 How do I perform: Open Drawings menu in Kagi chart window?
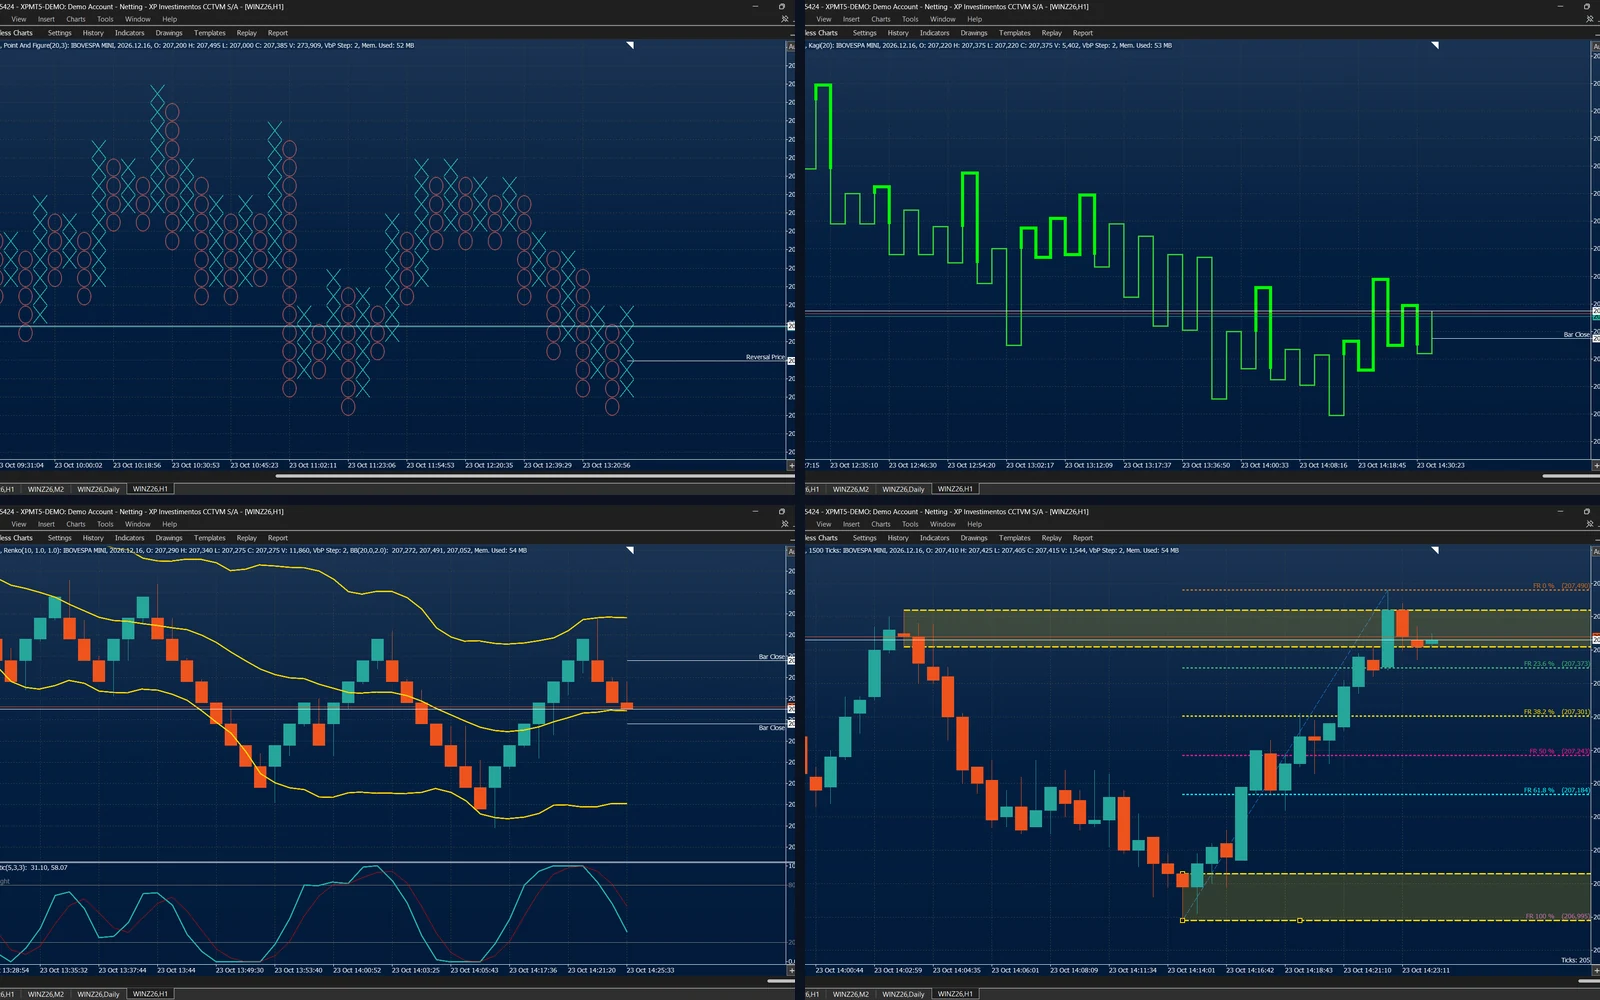pos(974,33)
